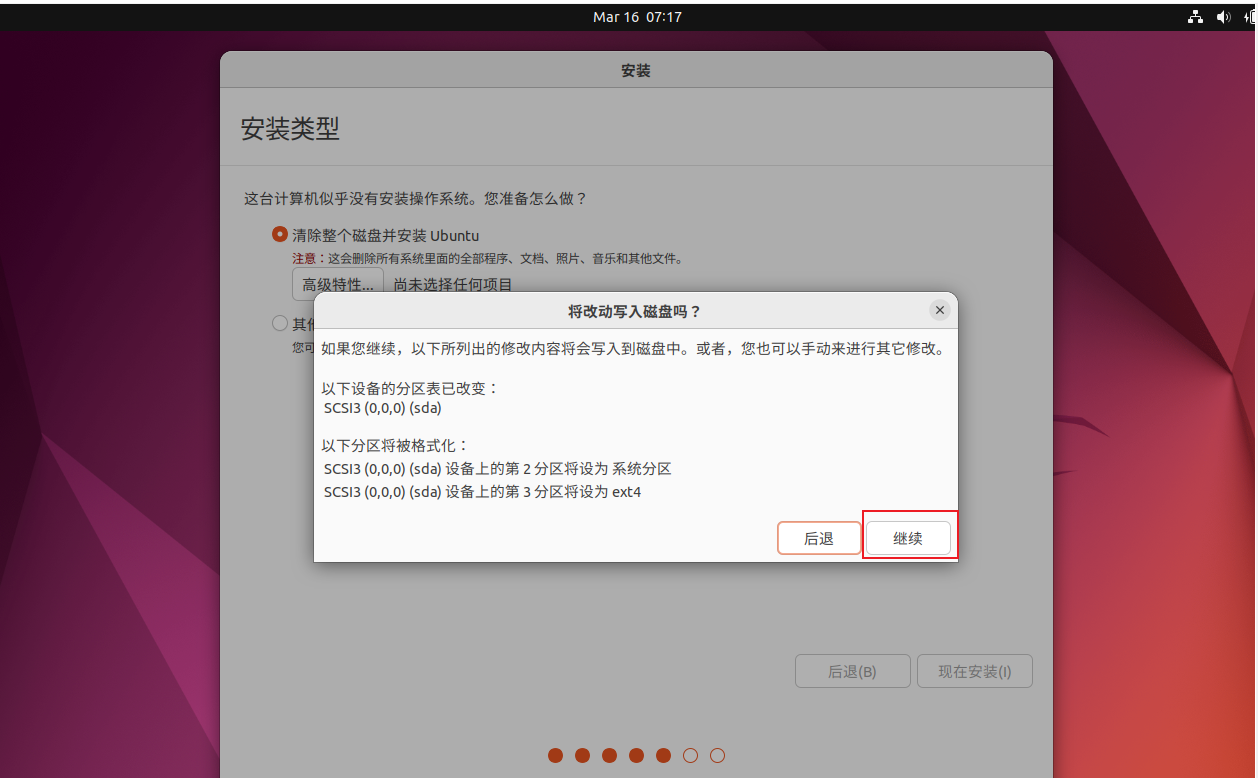Click 后退(B) button in installer window
This screenshot has height=778, width=1258.
pos(853,671)
